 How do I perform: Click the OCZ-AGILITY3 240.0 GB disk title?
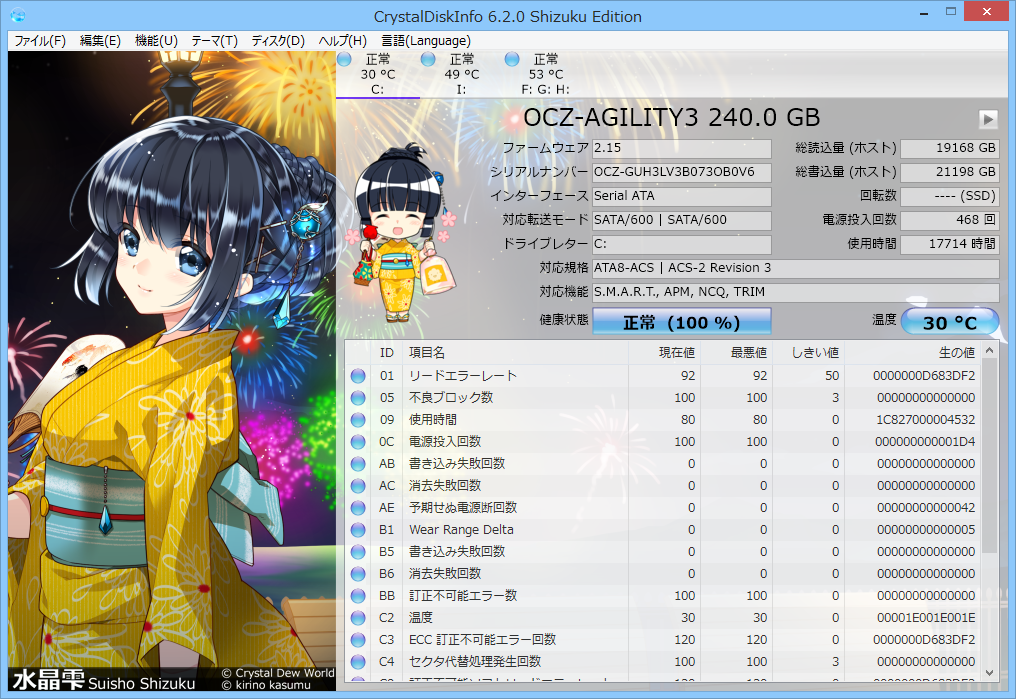click(x=671, y=118)
